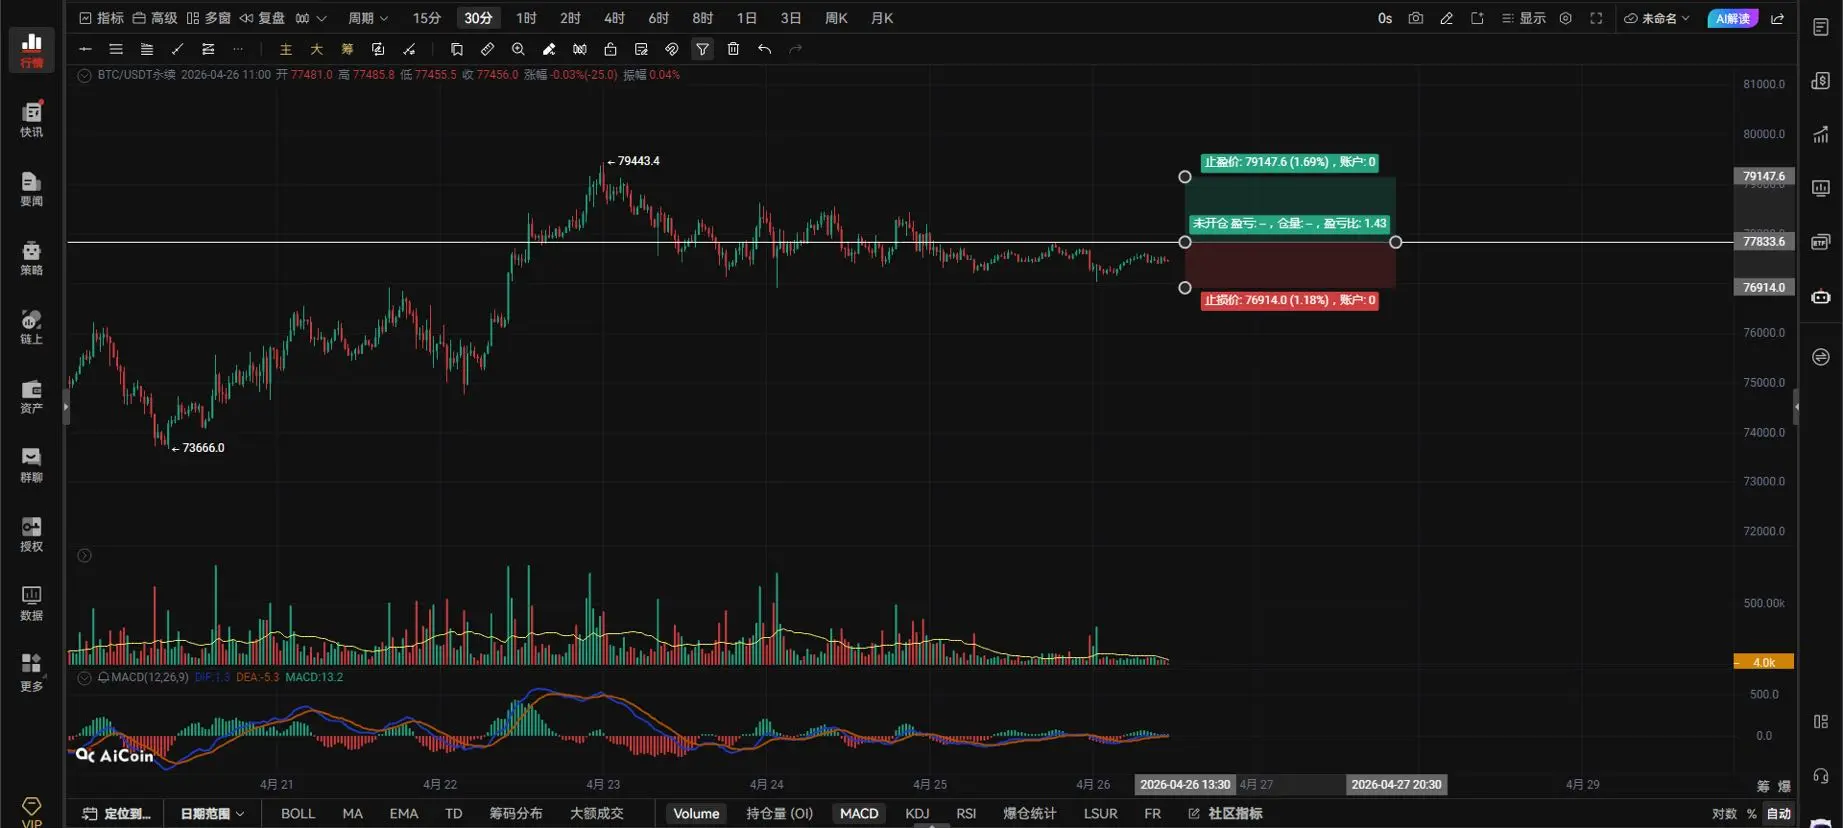Click the 大 large-order marker icon
Viewport: 1843px width, 828px height.
point(316,49)
